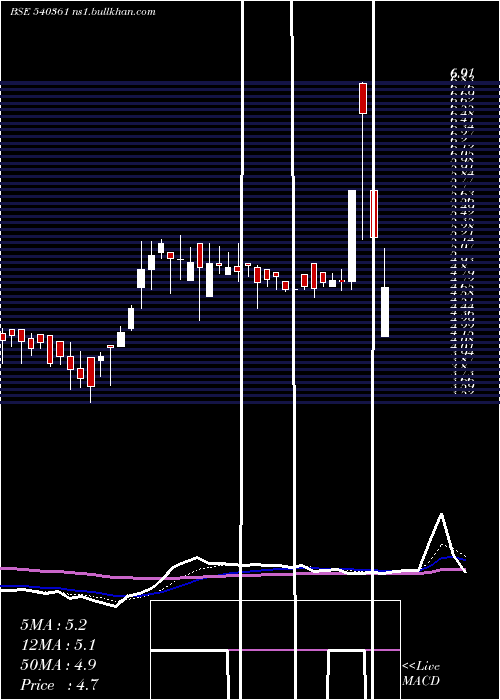Select the 12MA : 5.1 readout
This screenshot has height=700, width=500.
point(58,645)
